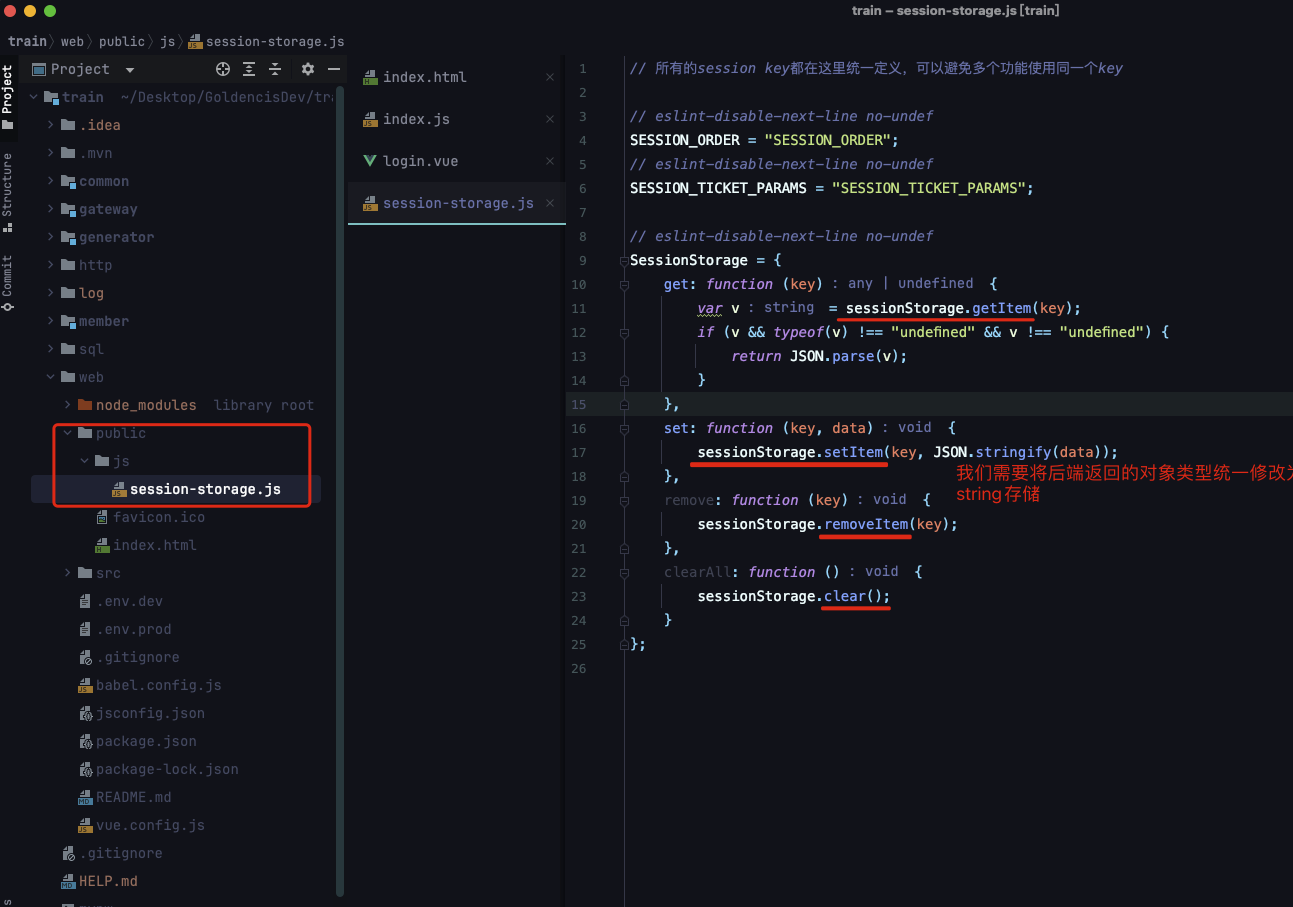The width and height of the screenshot is (1293, 907).
Task: Toggle the Project tool window tab
Action: click(8, 97)
